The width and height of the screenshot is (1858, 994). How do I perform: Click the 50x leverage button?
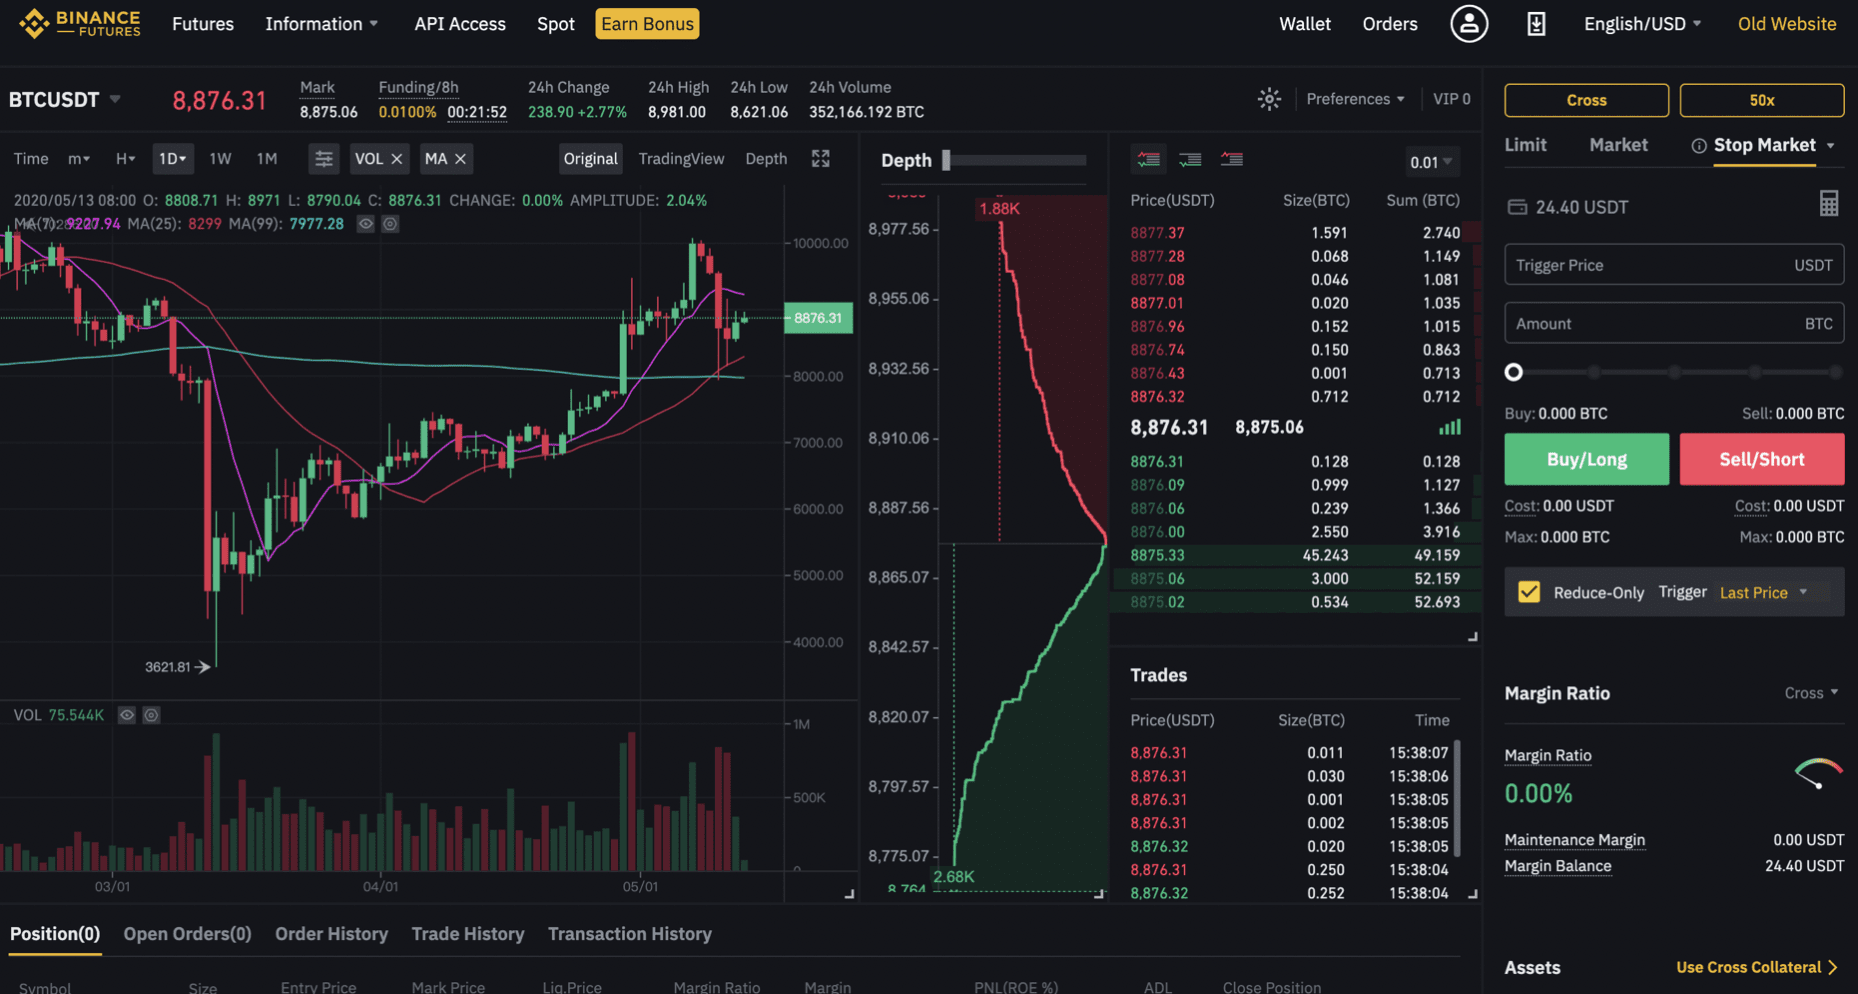tap(1761, 100)
